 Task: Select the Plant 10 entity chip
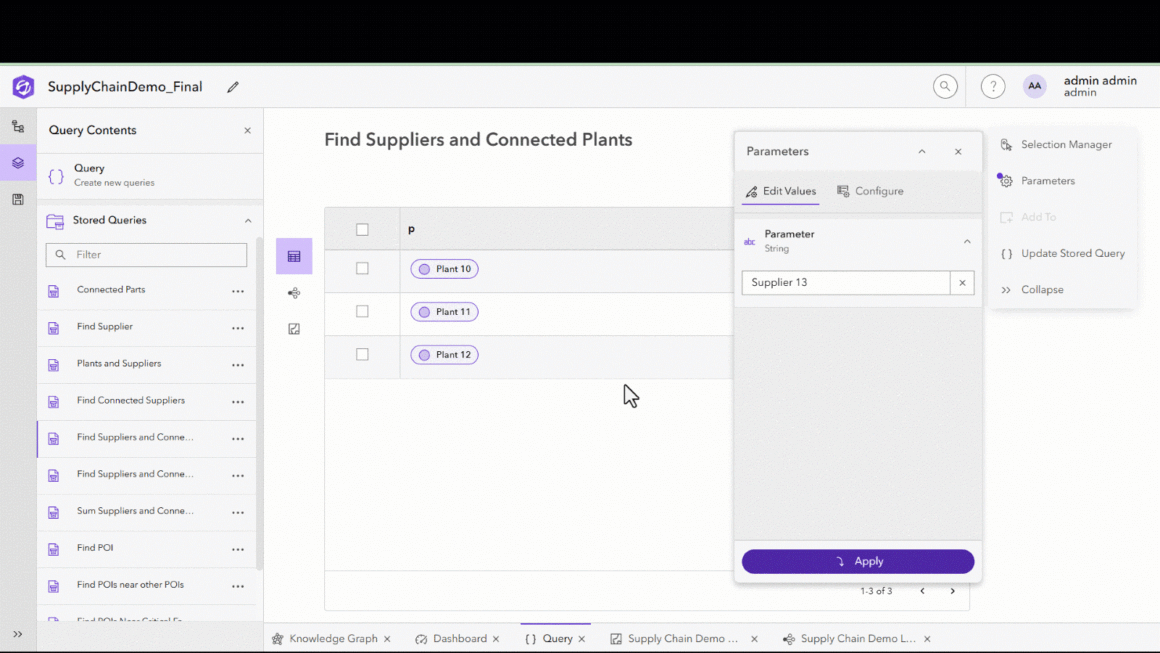445,269
